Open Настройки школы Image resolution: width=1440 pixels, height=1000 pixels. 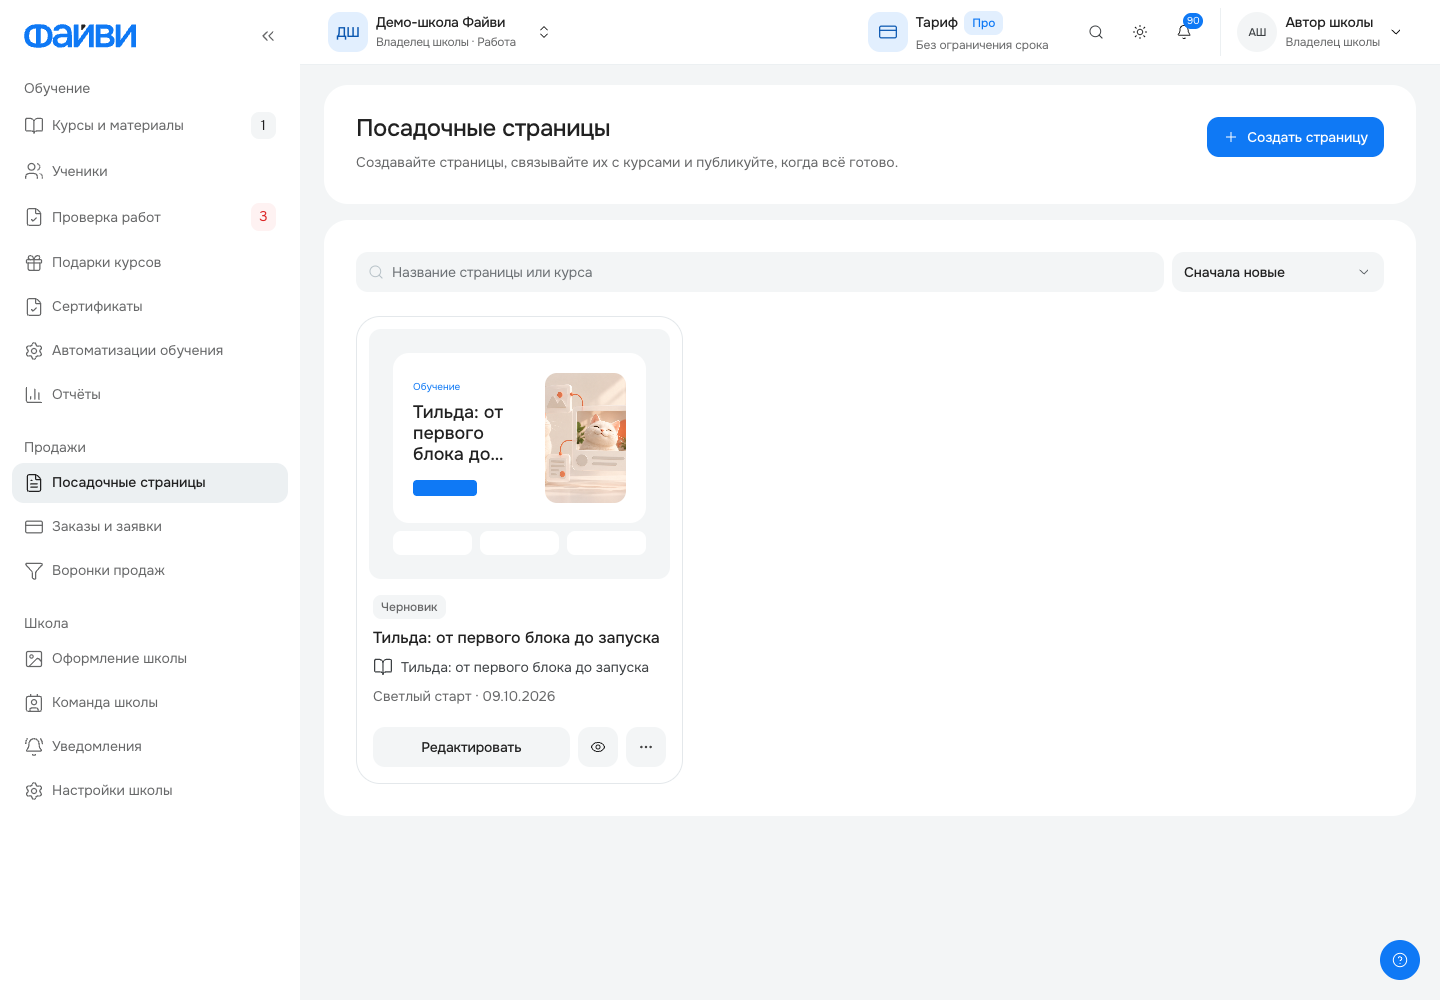click(x=150, y=790)
